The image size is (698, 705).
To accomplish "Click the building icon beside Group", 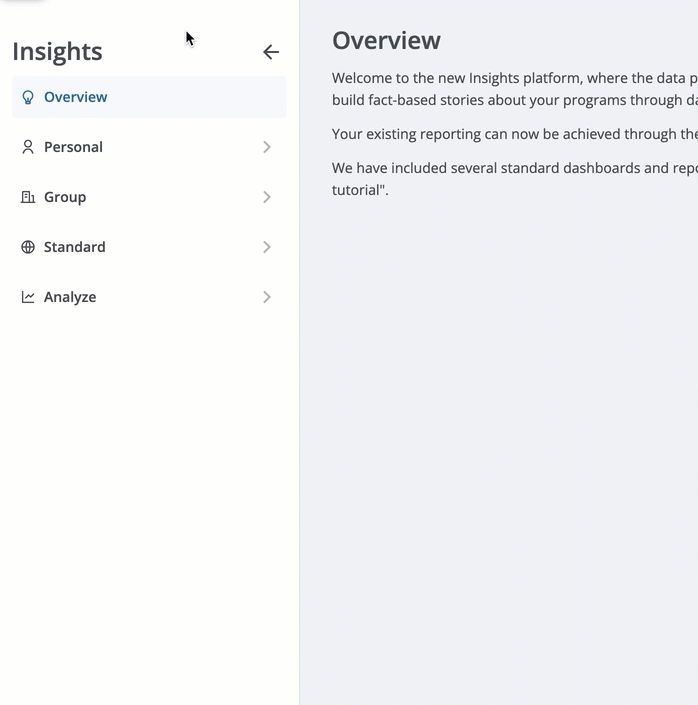I will pyautogui.click(x=28, y=197).
